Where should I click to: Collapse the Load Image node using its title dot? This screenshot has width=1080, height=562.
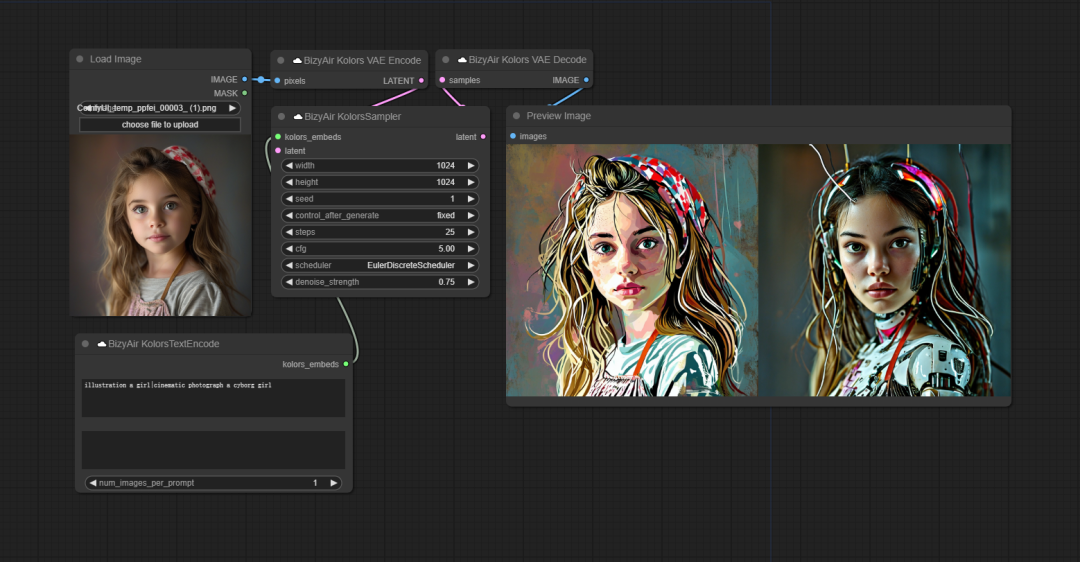point(80,59)
